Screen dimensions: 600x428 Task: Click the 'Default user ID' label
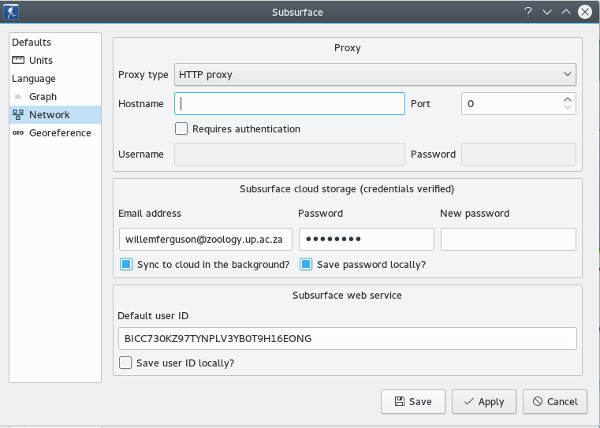(x=153, y=316)
